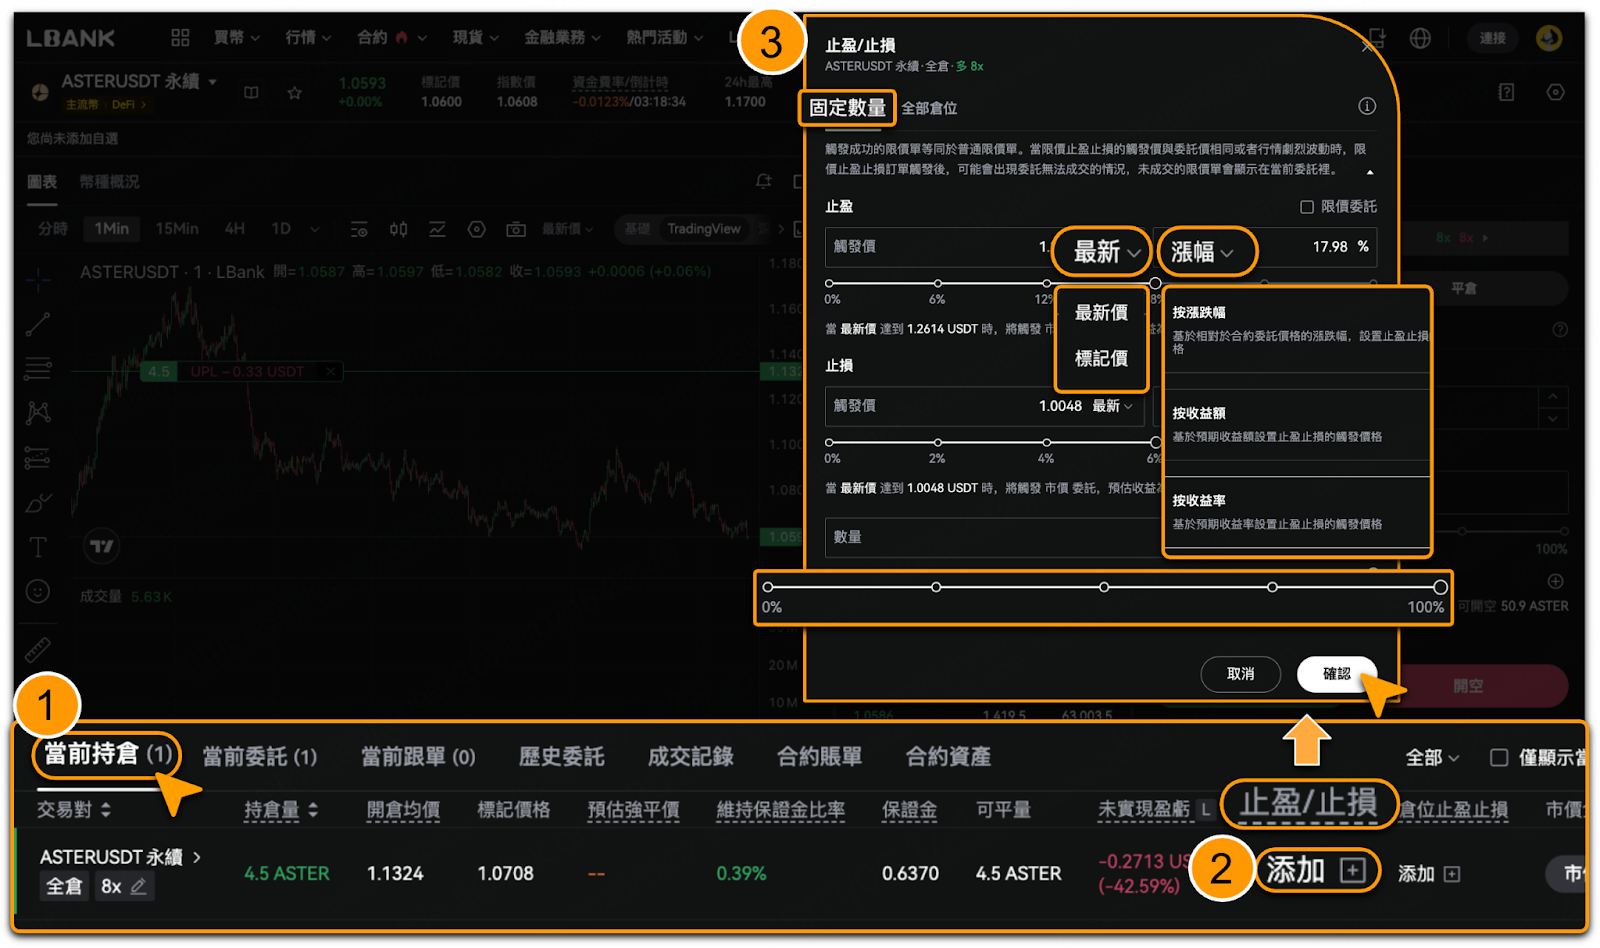Click the 100% handle on the quantity slider

click(x=1440, y=587)
